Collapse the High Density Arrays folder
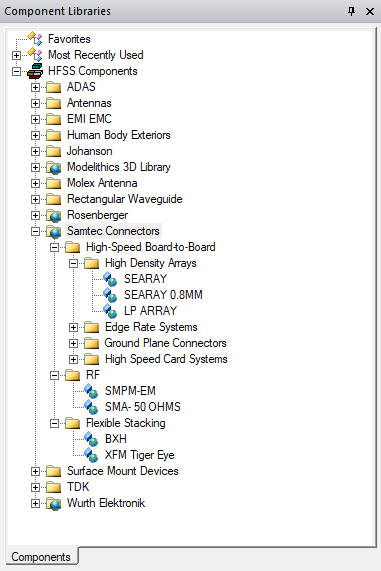This screenshot has height=571, width=381. tap(73, 264)
